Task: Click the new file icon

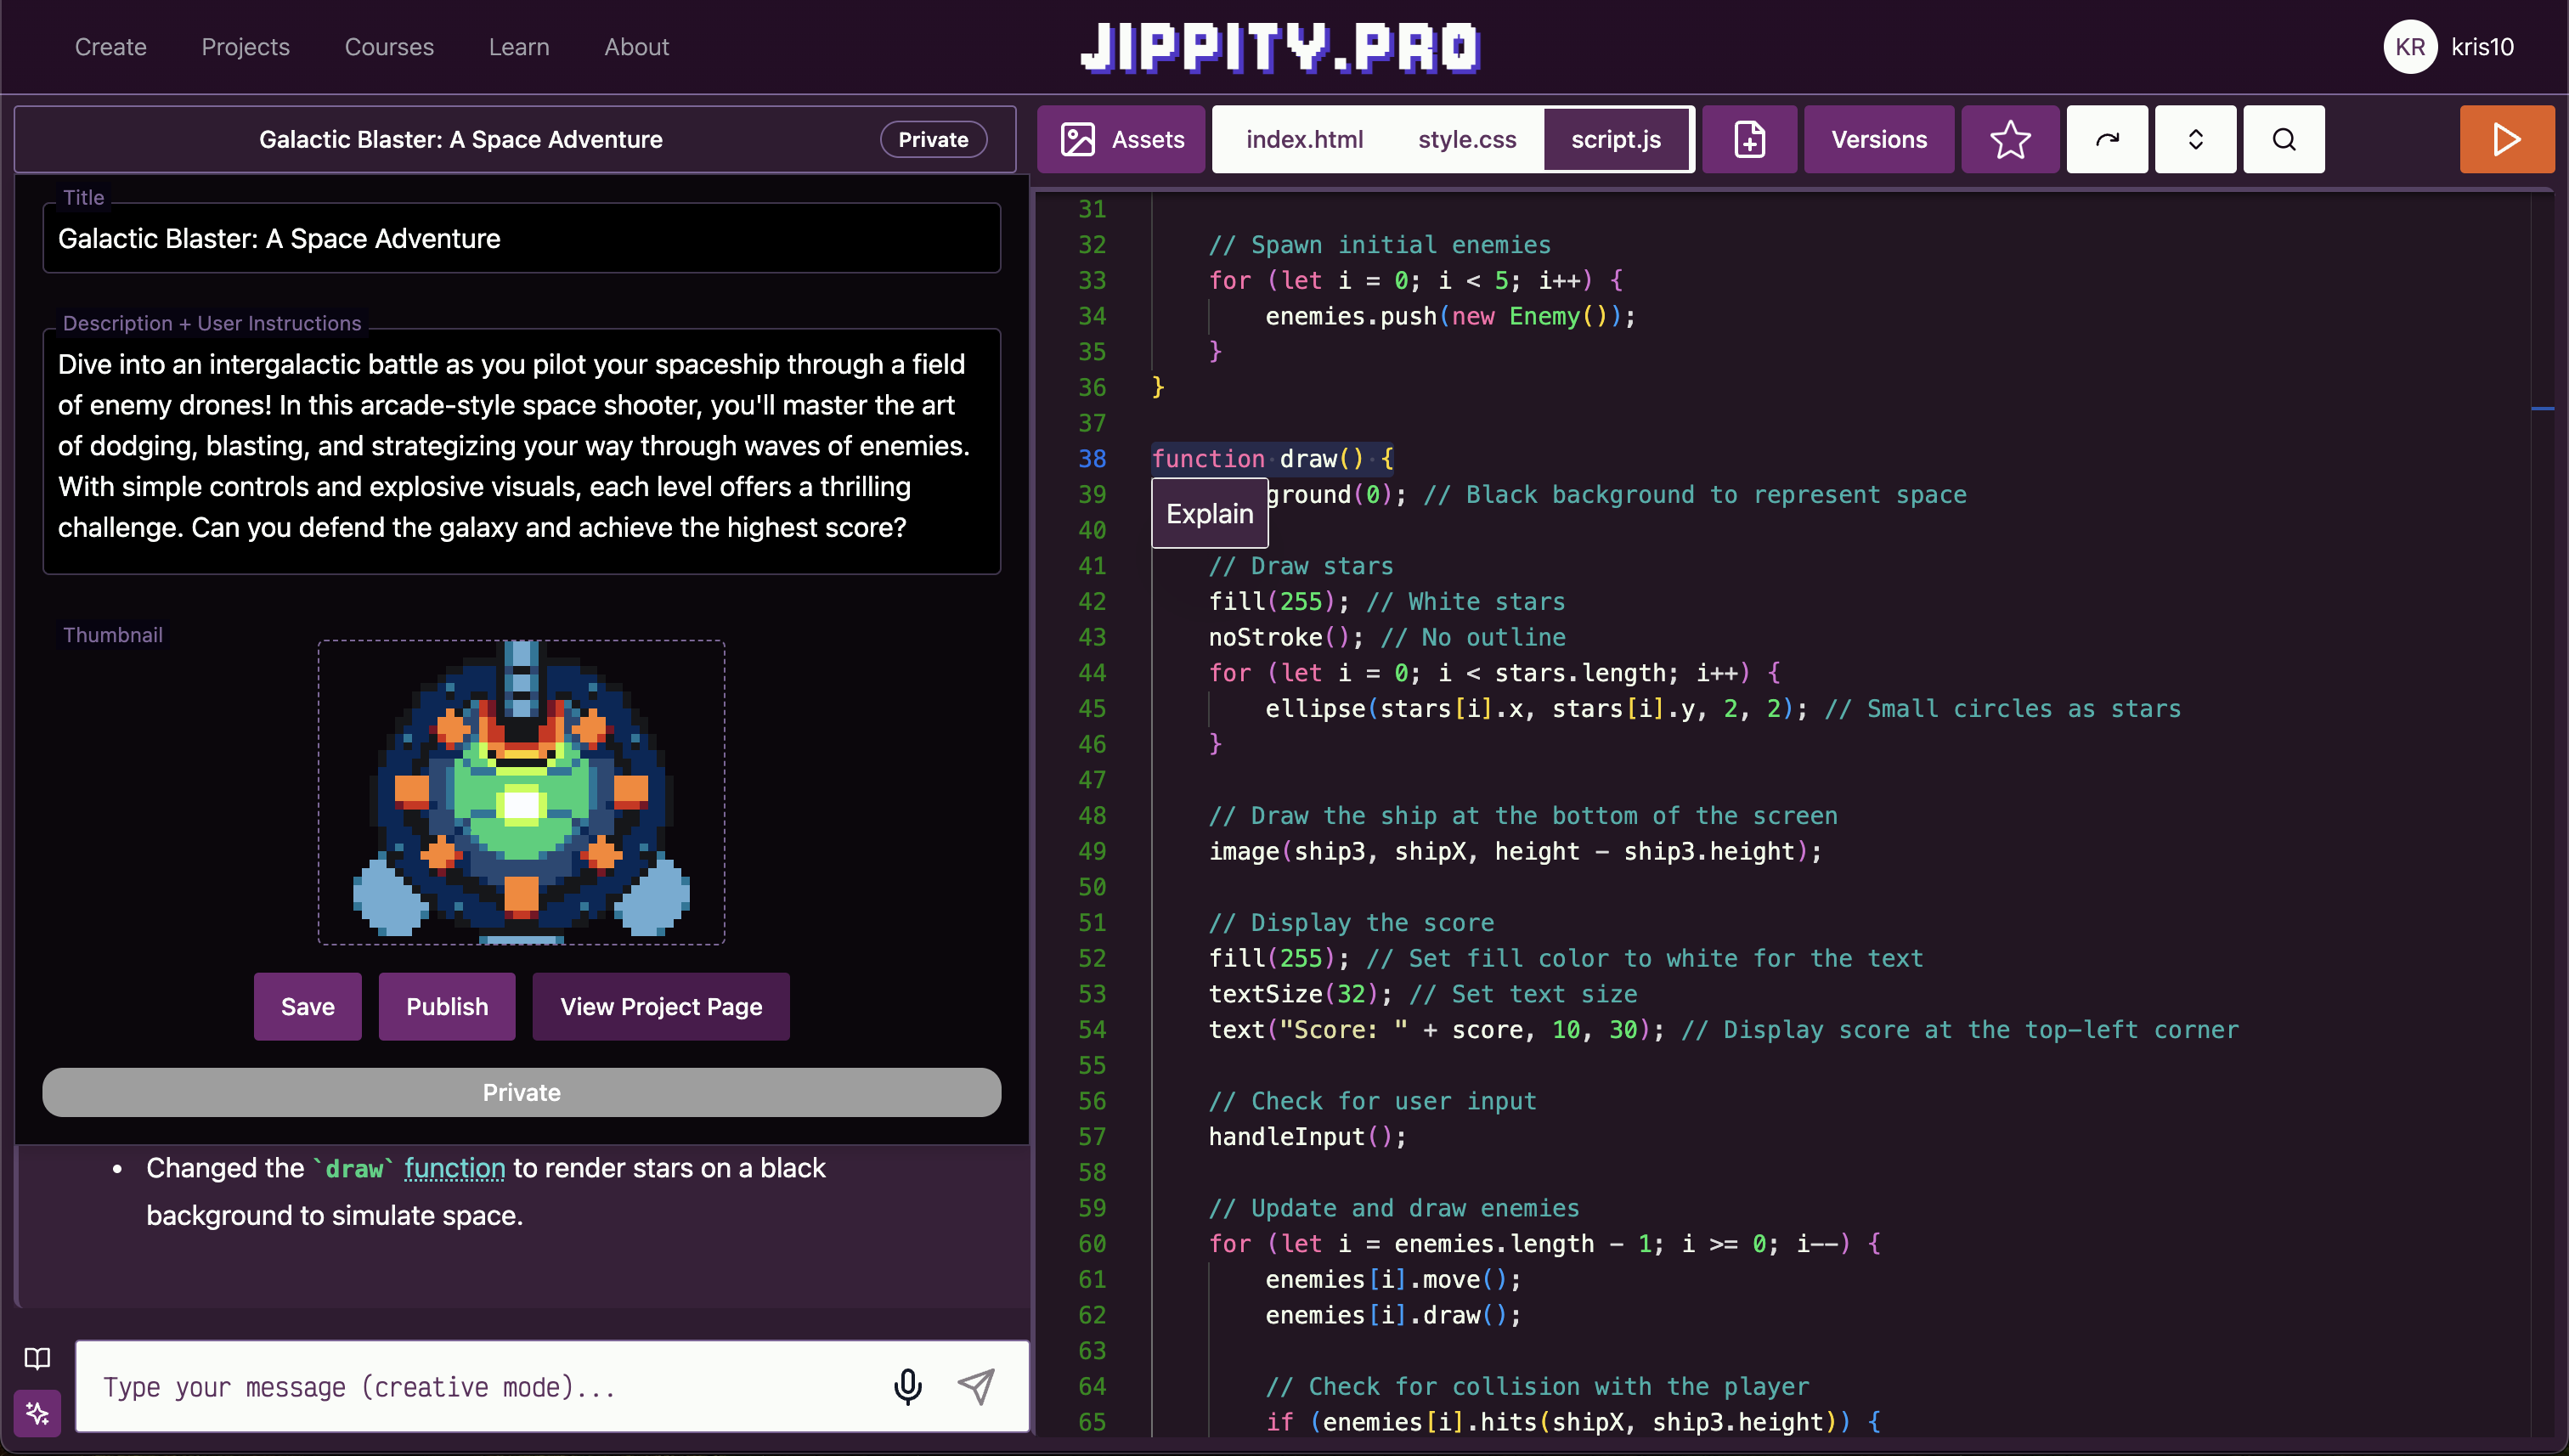Action: tap(1749, 139)
